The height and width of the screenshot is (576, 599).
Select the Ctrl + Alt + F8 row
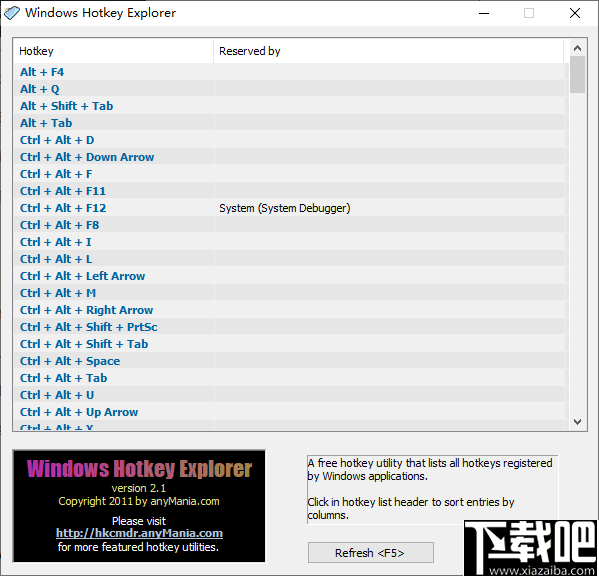pyautogui.click(x=291, y=225)
